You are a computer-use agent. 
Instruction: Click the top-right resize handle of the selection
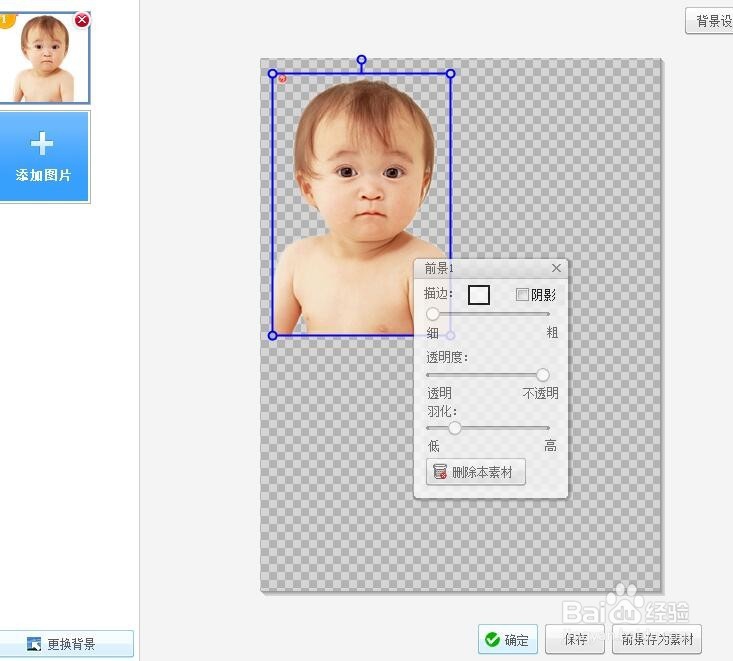coord(450,73)
